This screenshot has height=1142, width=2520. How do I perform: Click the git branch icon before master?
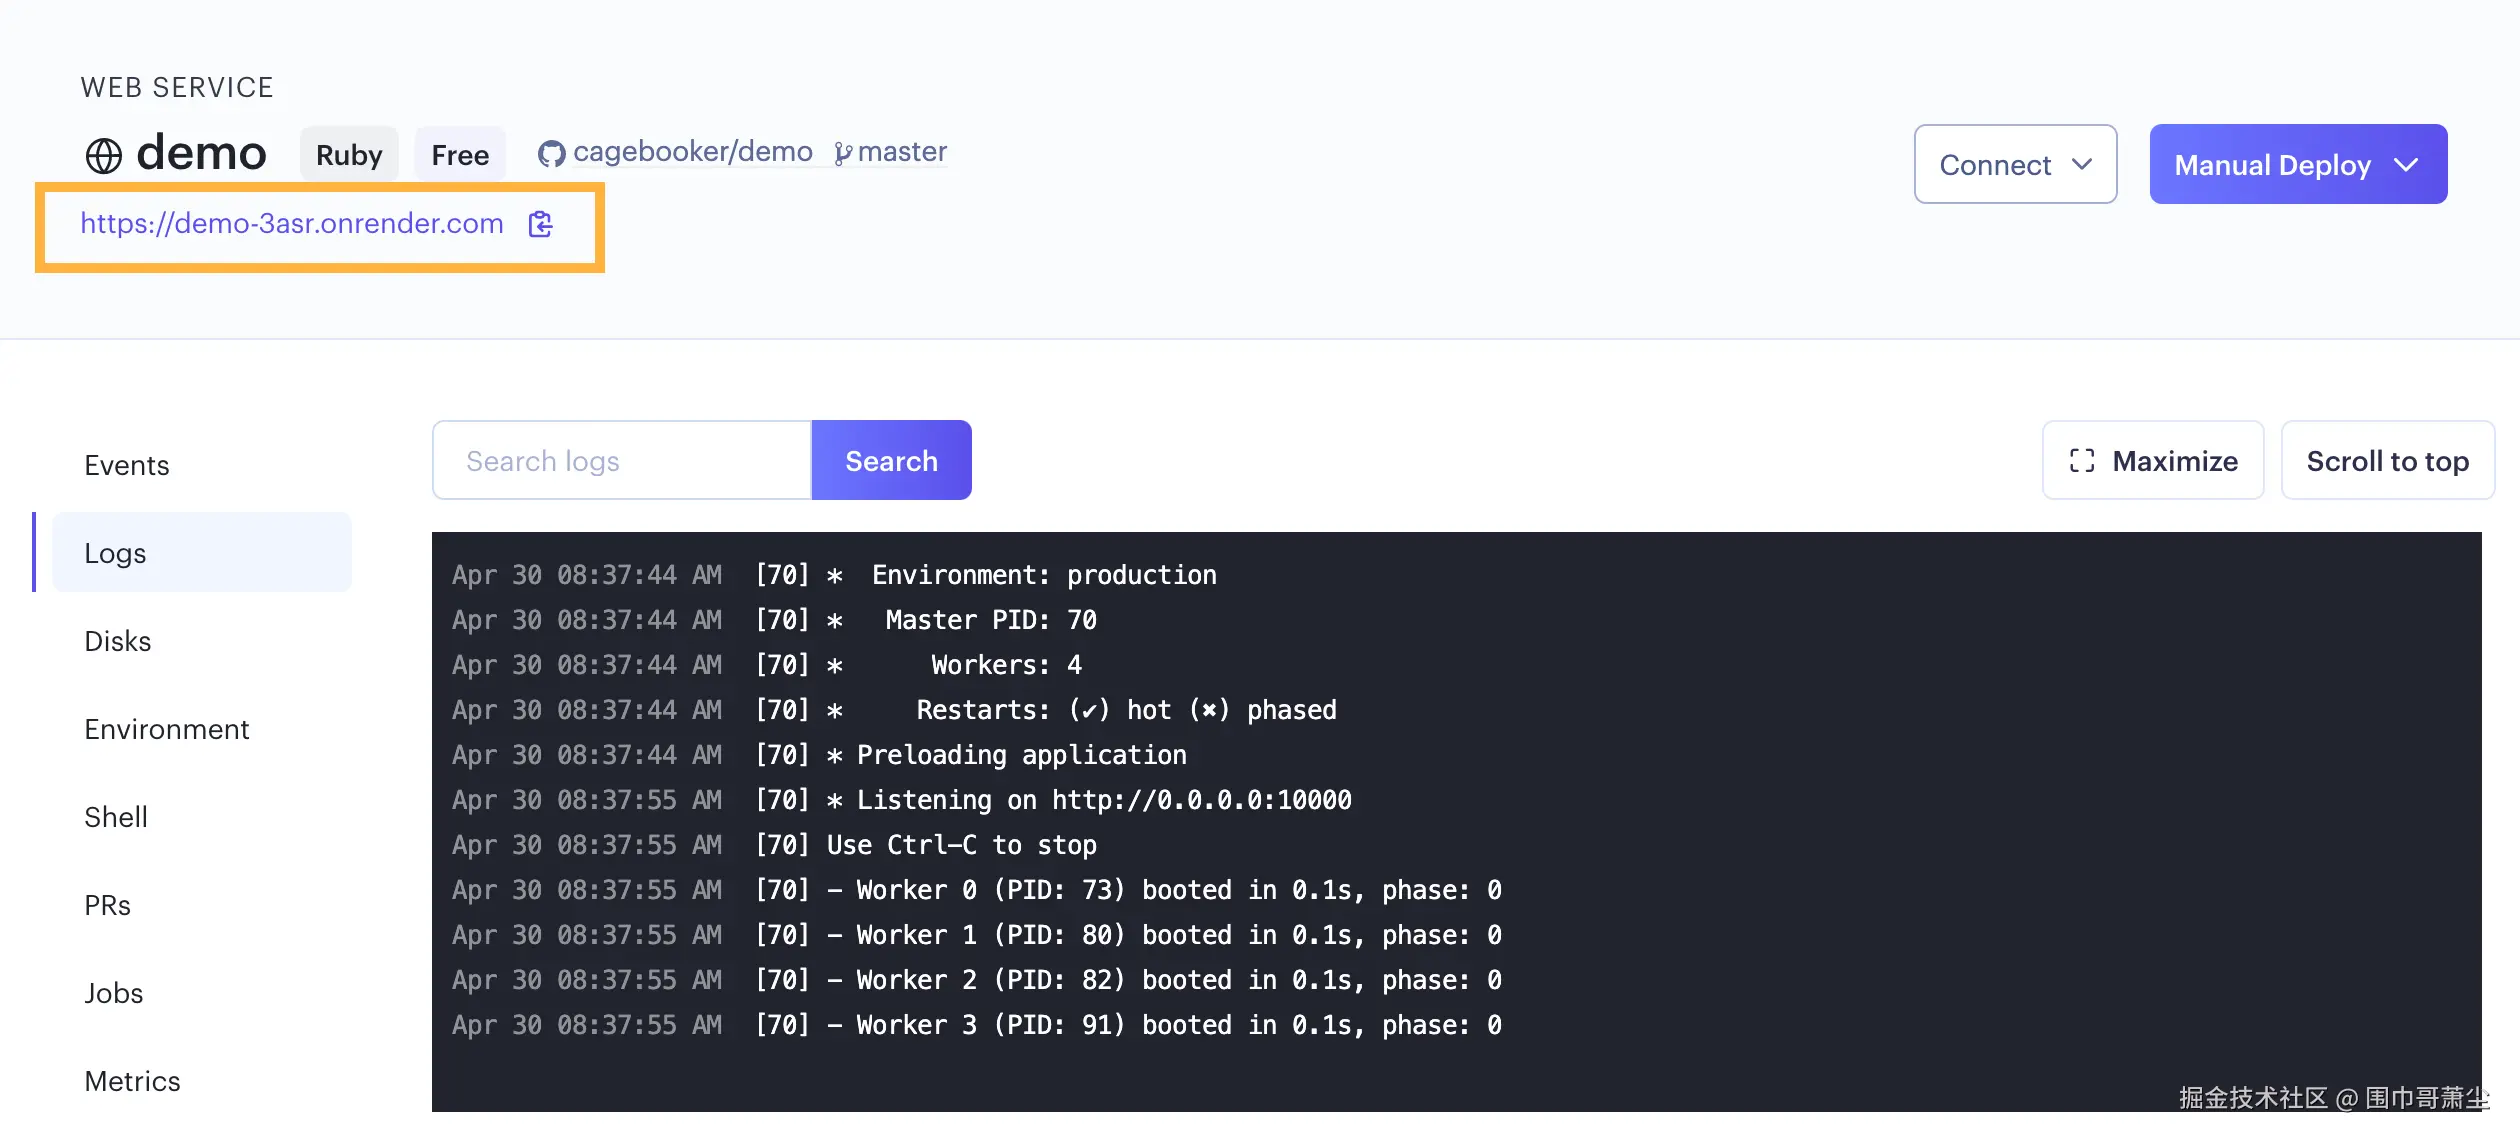[843, 153]
